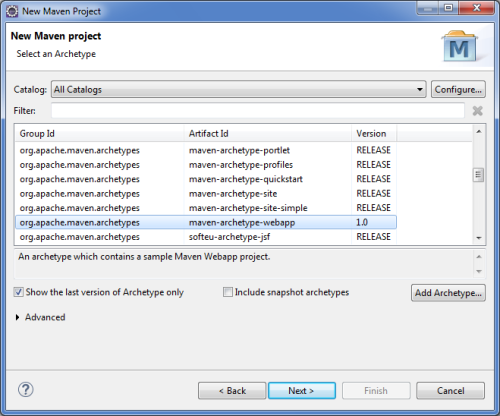The image size is (500, 416).
Task: Click the archetype list scrollbar thumb
Action: tap(479, 175)
